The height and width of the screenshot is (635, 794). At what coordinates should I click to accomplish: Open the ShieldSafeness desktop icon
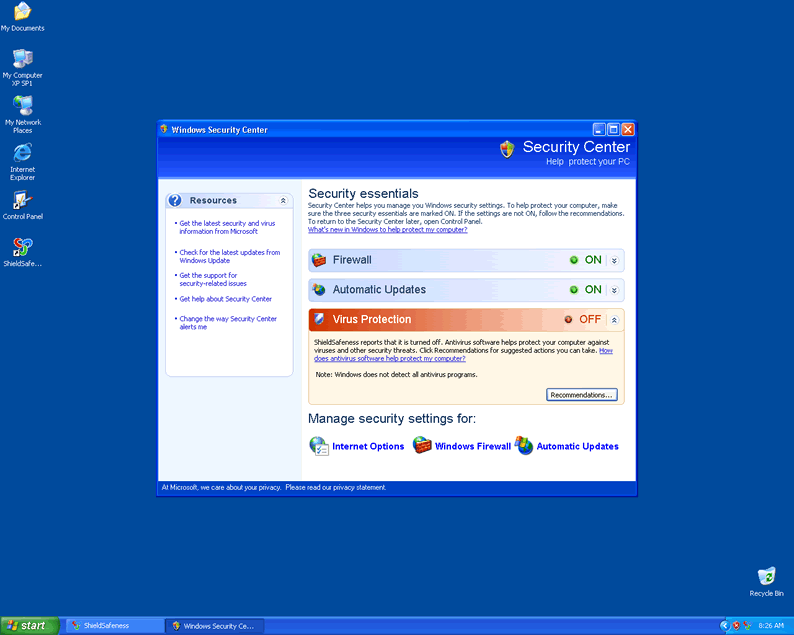[22, 247]
